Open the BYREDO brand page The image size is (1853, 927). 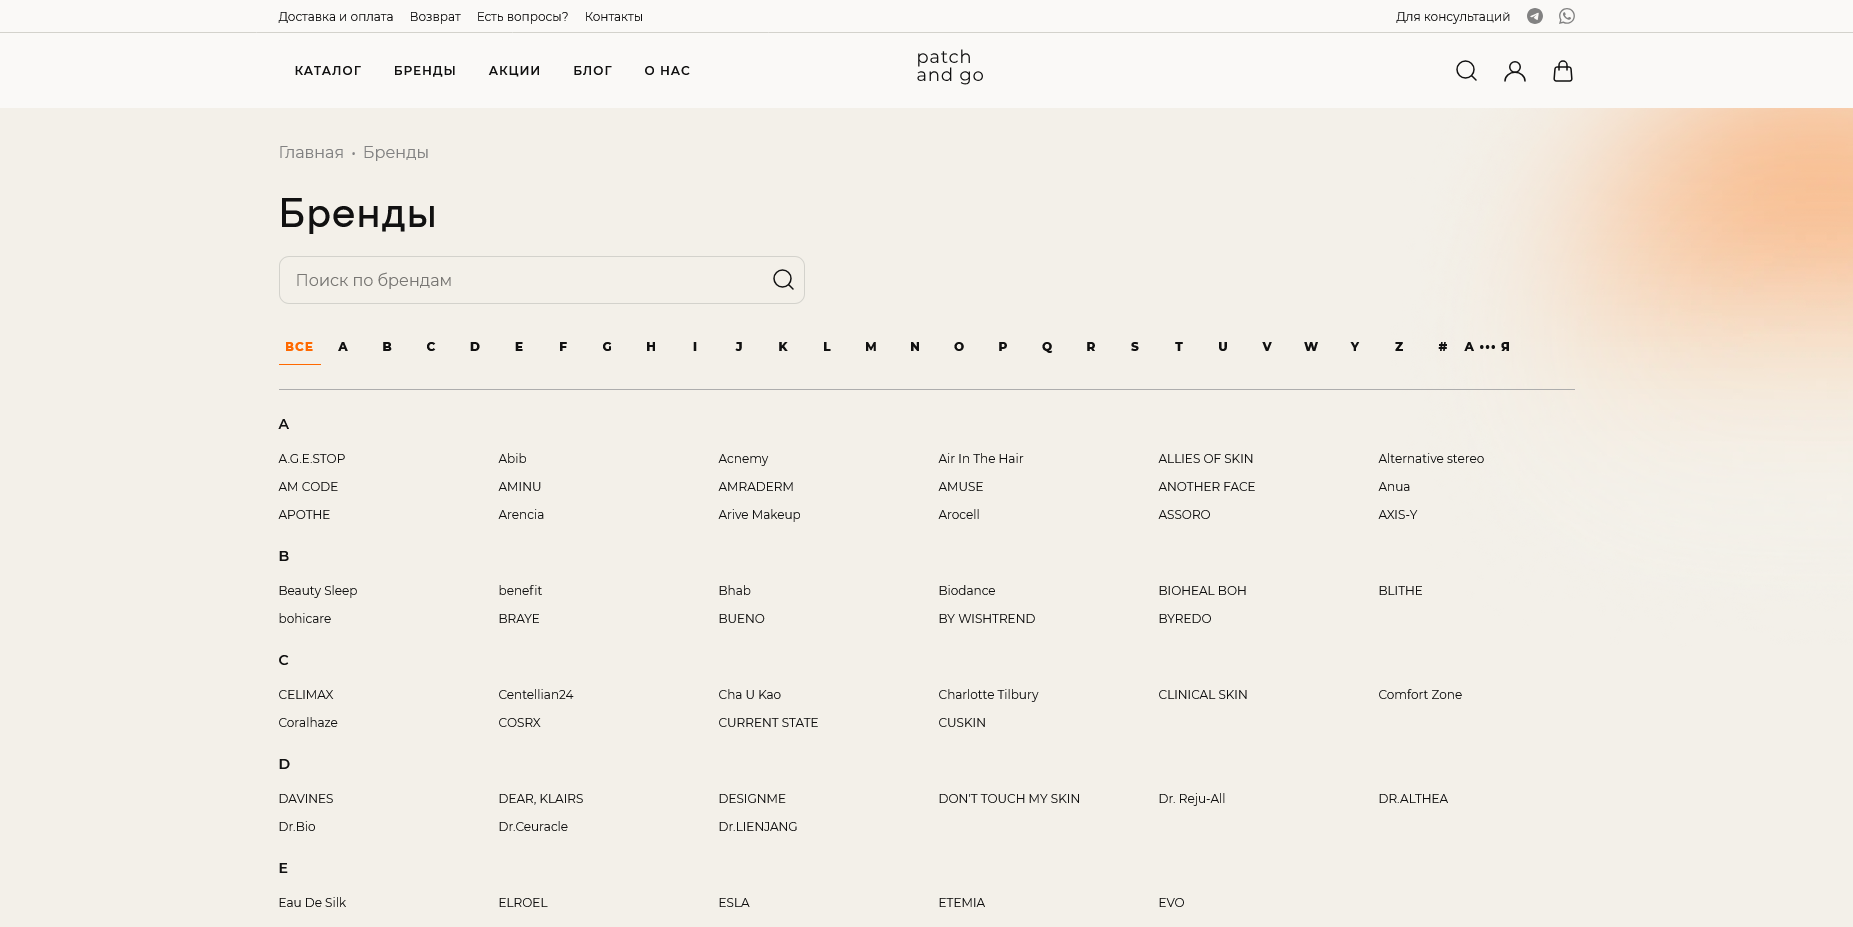[1185, 619]
